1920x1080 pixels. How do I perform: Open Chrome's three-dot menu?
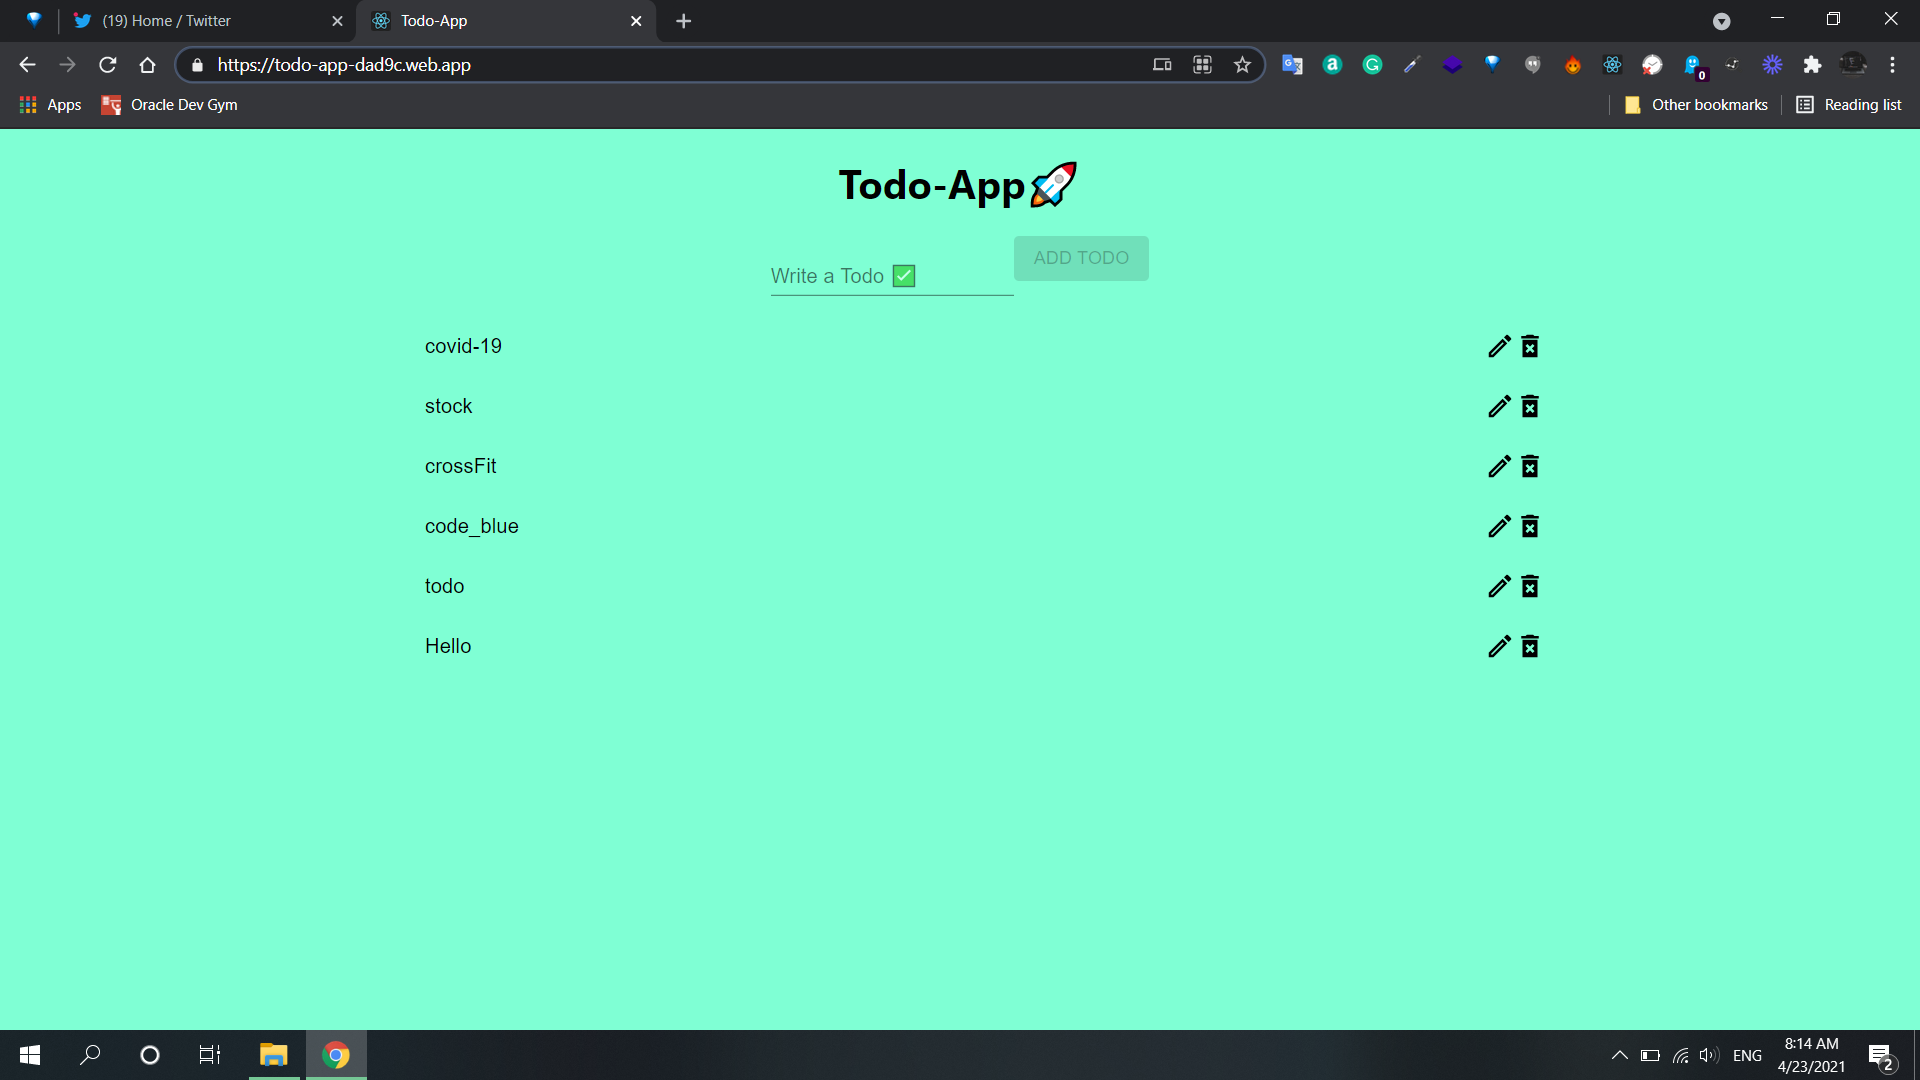(1892, 65)
